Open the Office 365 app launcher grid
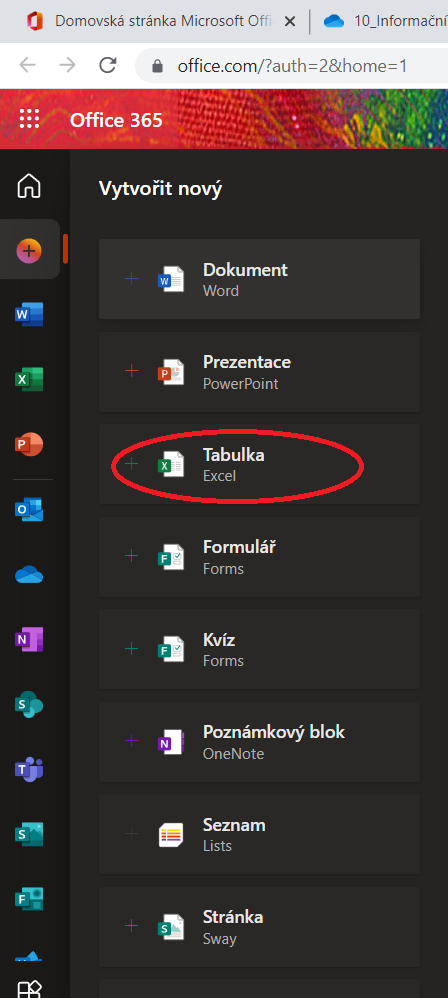The height and width of the screenshot is (998, 448). 29,120
